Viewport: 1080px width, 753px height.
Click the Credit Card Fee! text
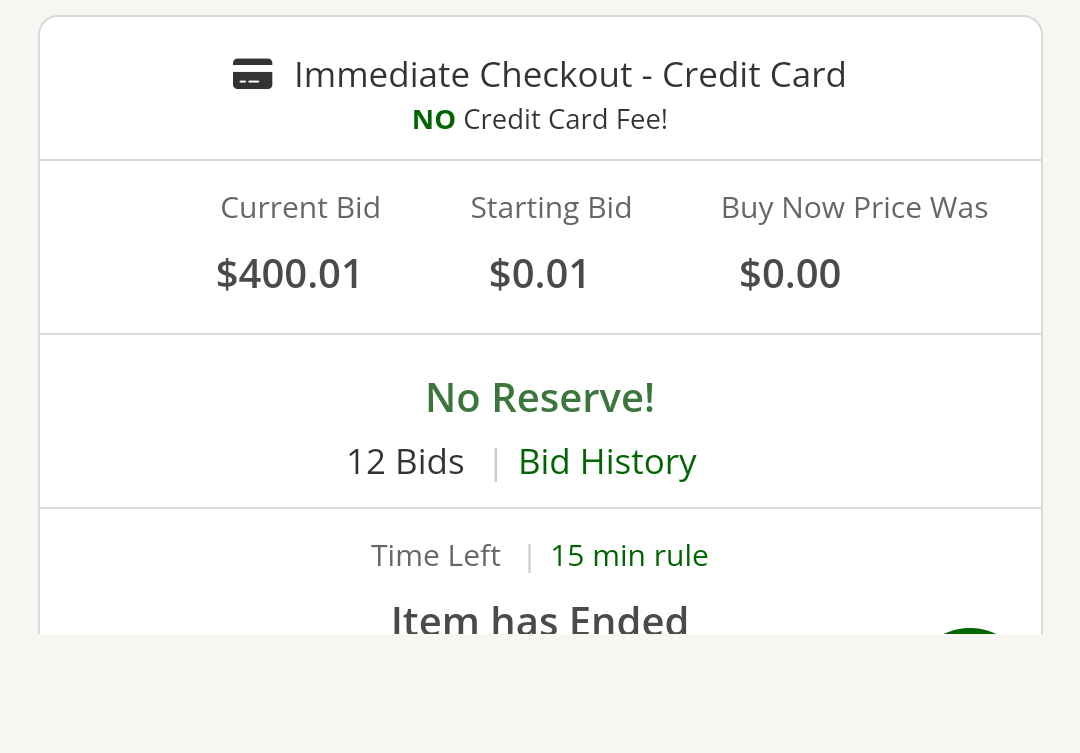click(565, 120)
